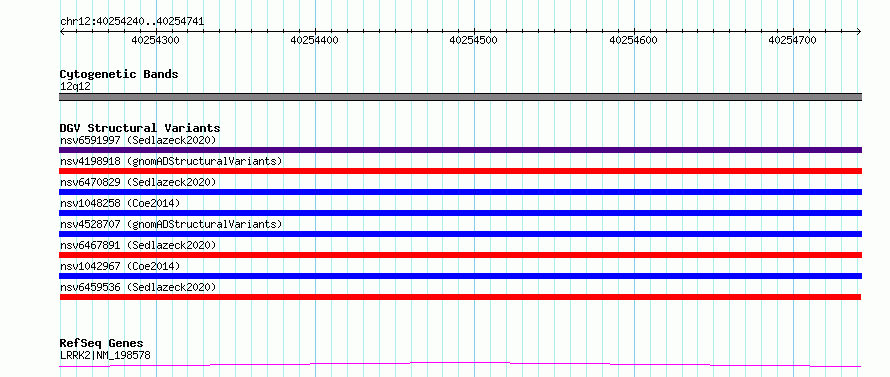Click the blue bar under nsv1048258
The image size is (890, 377).
click(460, 213)
